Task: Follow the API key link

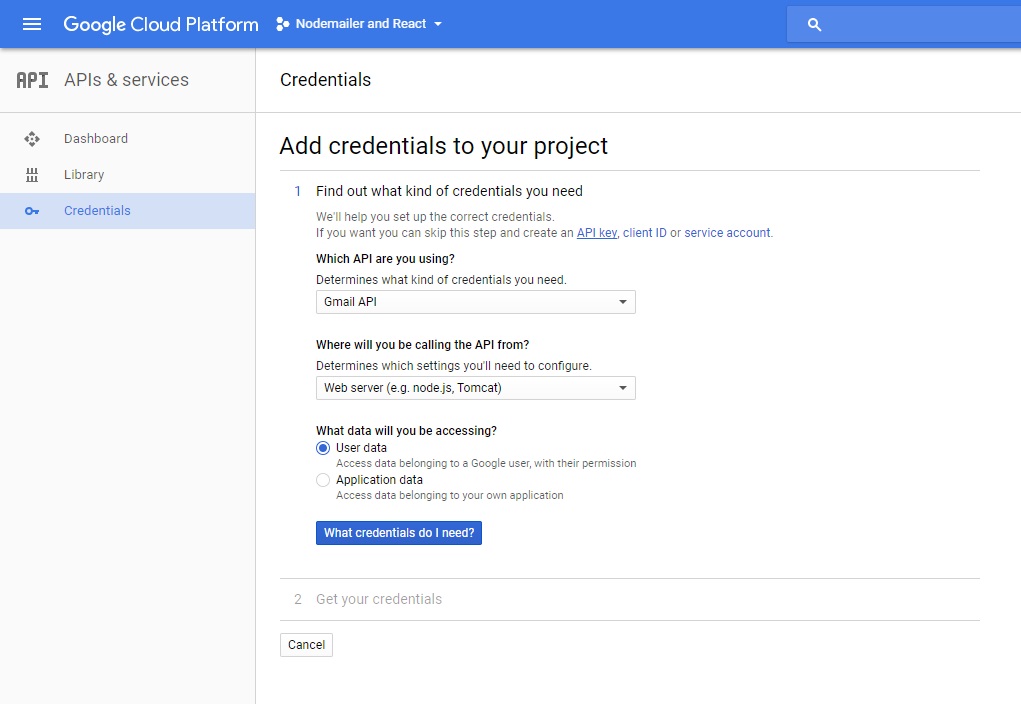Action: (597, 233)
